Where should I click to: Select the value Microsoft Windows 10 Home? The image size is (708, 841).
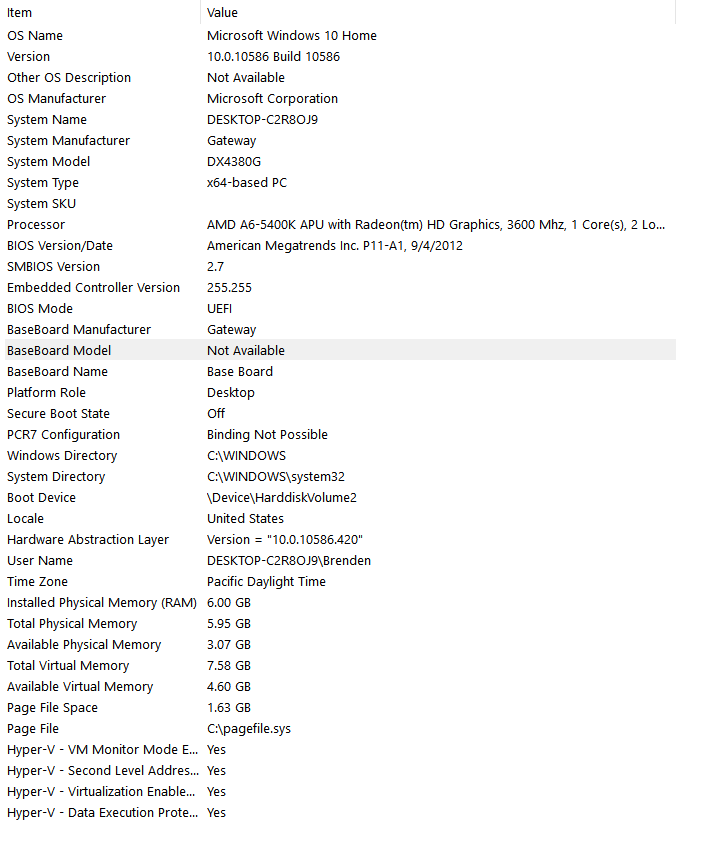pyautogui.click(x=292, y=35)
